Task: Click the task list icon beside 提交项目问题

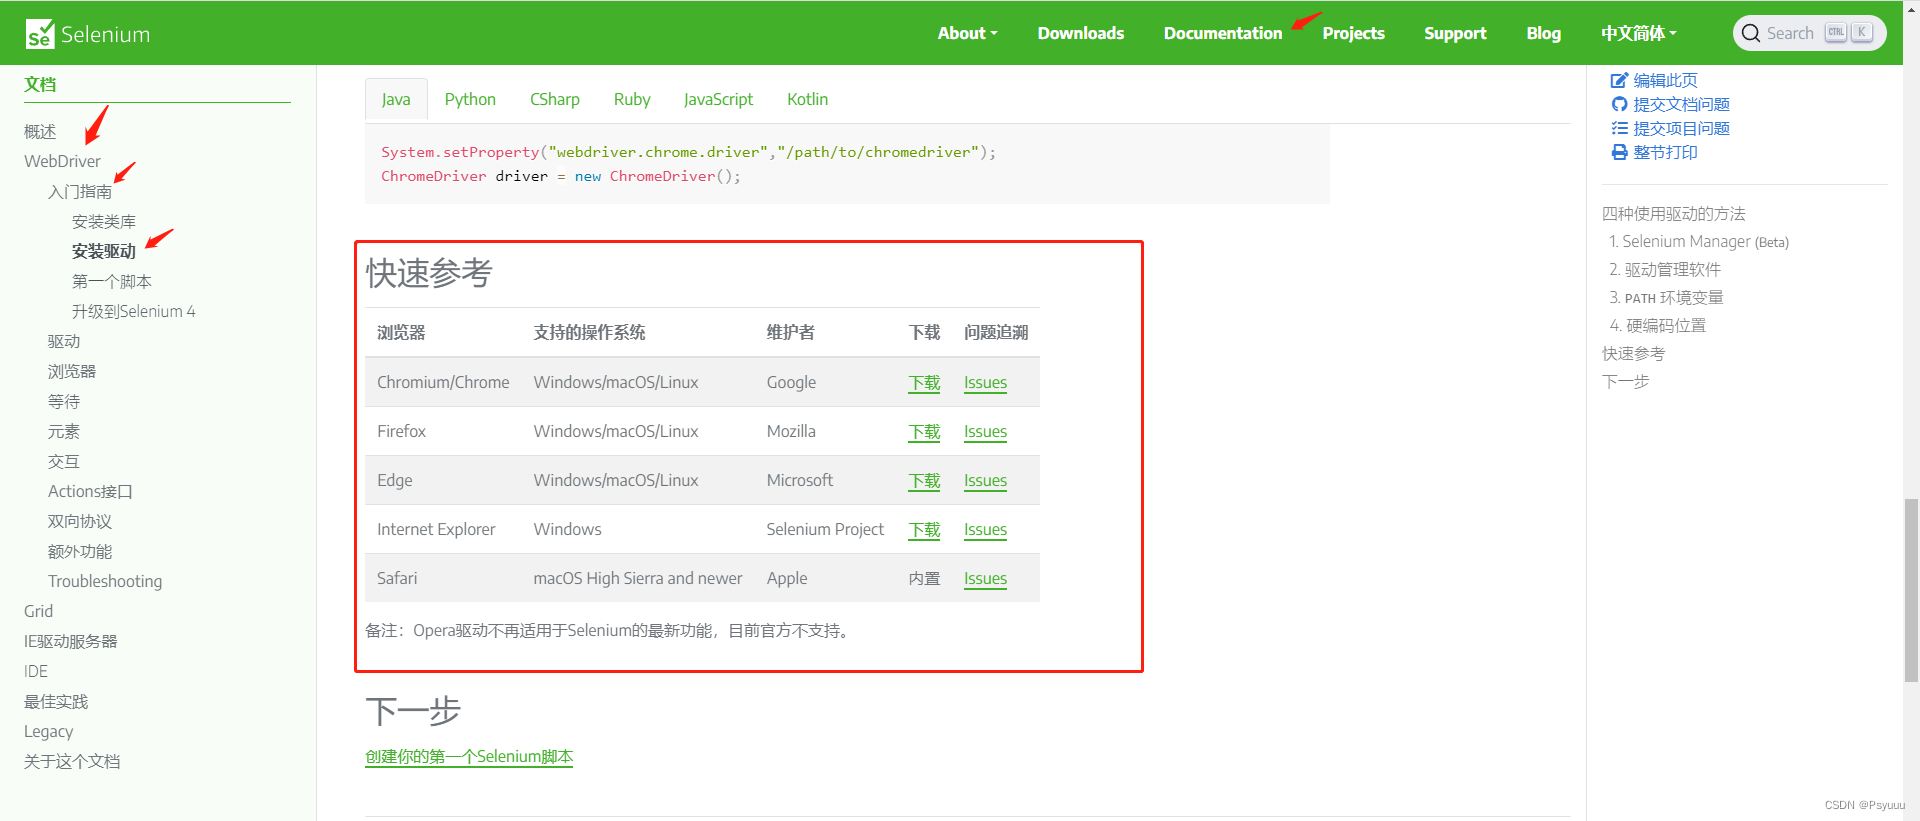Action: pyautogui.click(x=1619, y=128)
